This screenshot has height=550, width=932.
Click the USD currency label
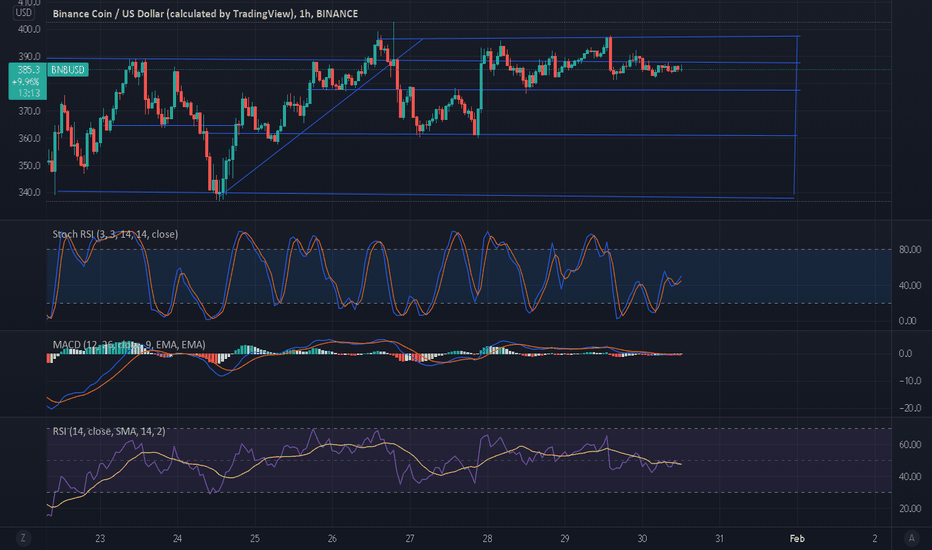(x=24, y=12)
